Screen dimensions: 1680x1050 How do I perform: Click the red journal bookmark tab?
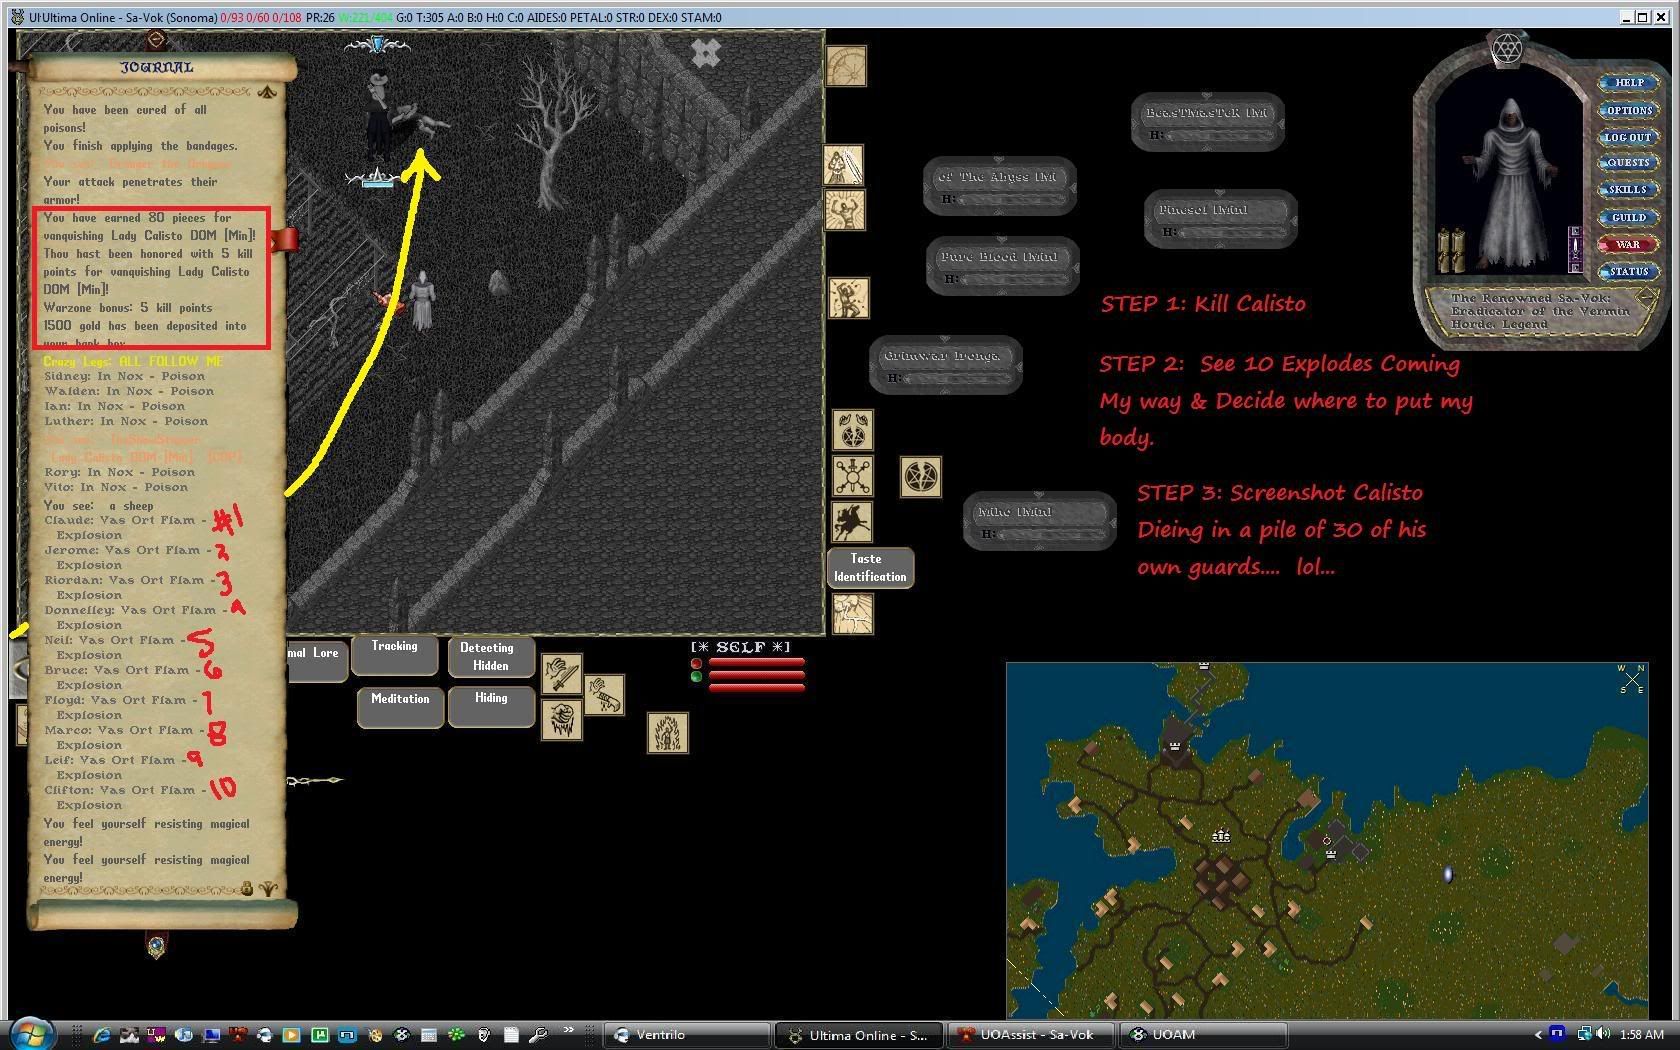tap(285, 240)
